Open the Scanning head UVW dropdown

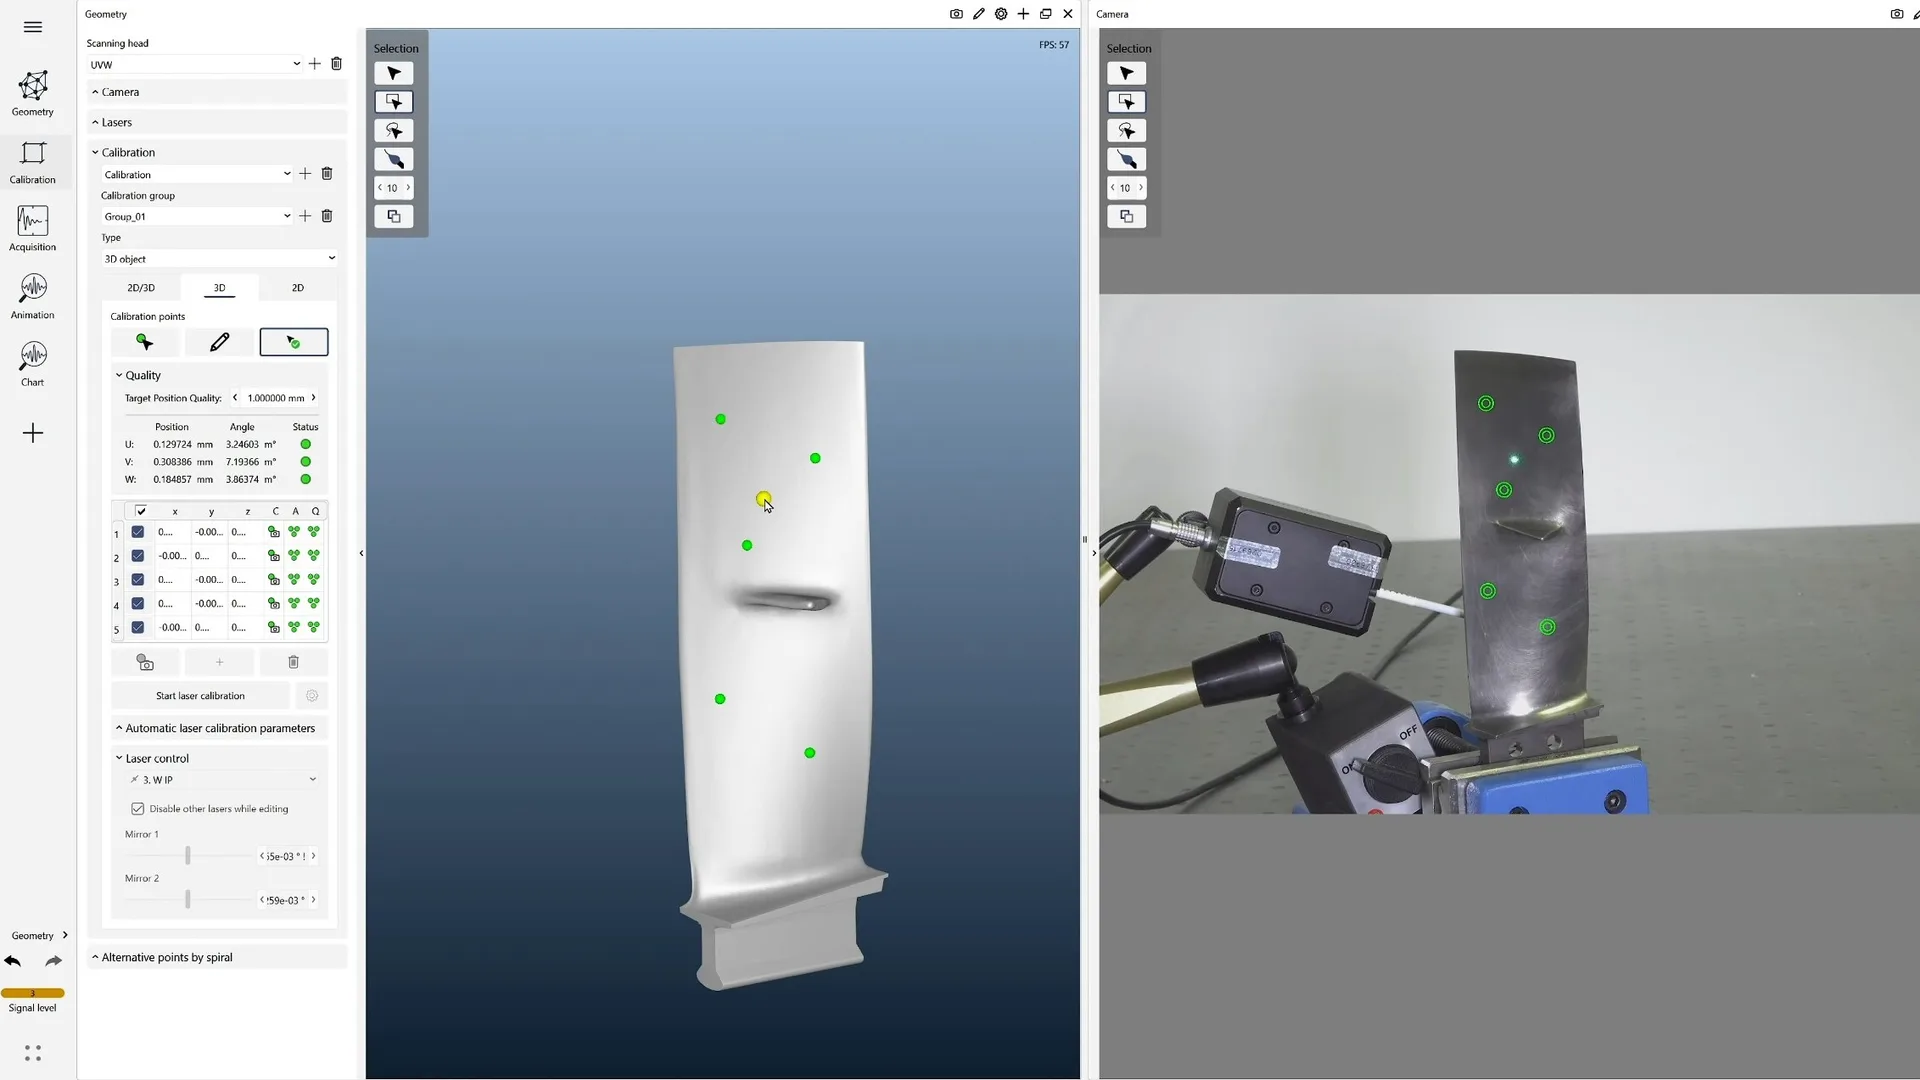pyautogui.click(x=195, y=64)
